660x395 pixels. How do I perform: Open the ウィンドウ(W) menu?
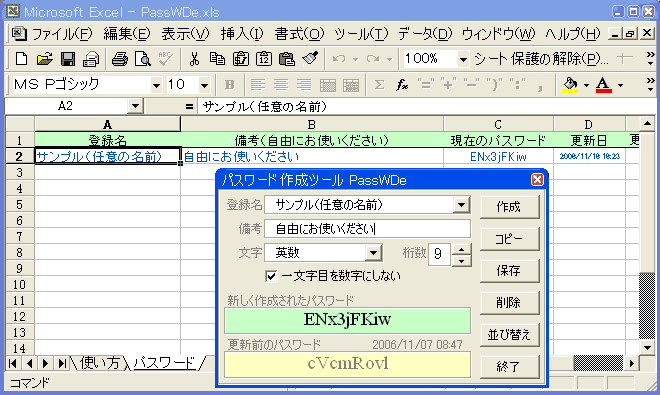(x=498, y=34)
